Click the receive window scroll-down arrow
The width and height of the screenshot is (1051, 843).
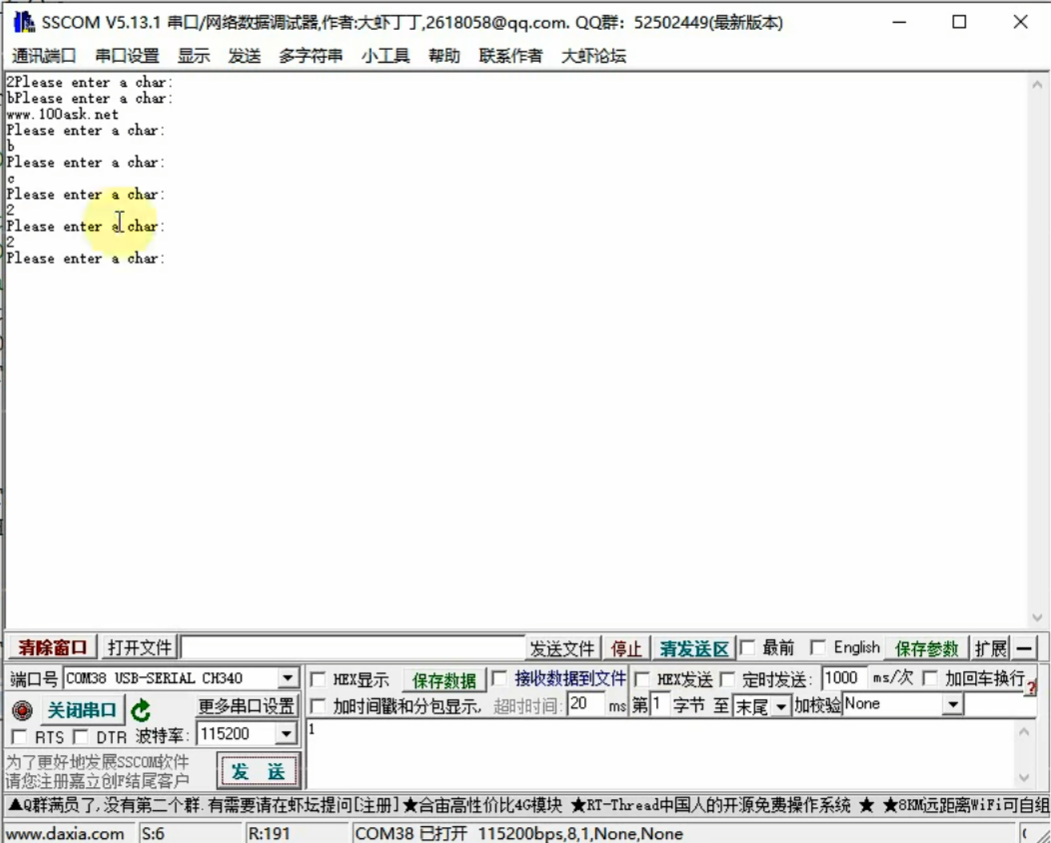(1037, 617)
